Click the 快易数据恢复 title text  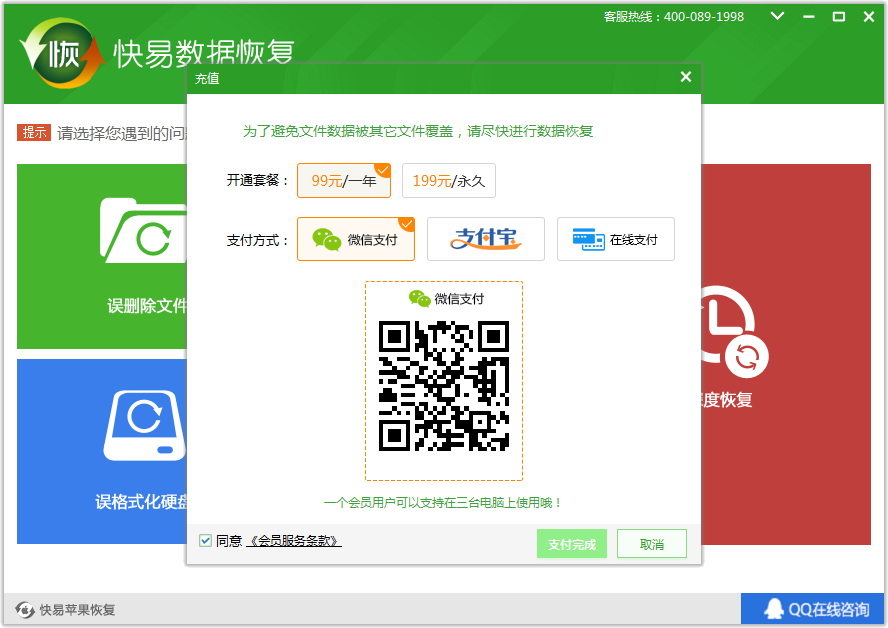204,54
